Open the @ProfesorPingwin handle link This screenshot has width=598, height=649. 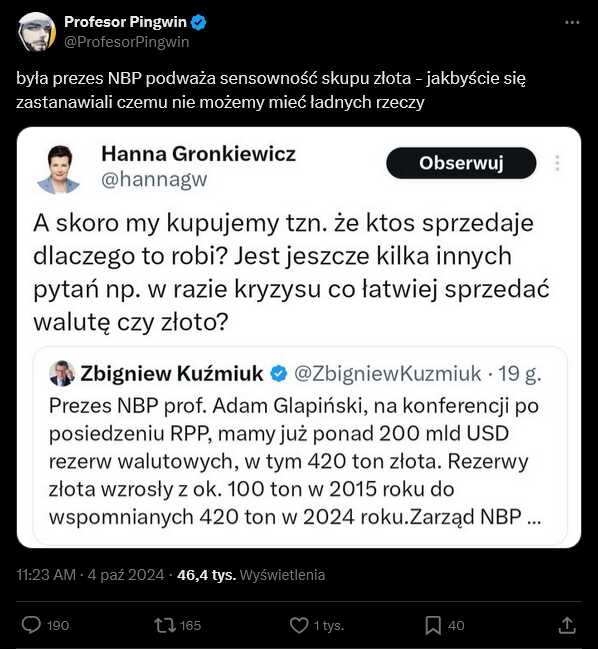[x=127, y=42]
